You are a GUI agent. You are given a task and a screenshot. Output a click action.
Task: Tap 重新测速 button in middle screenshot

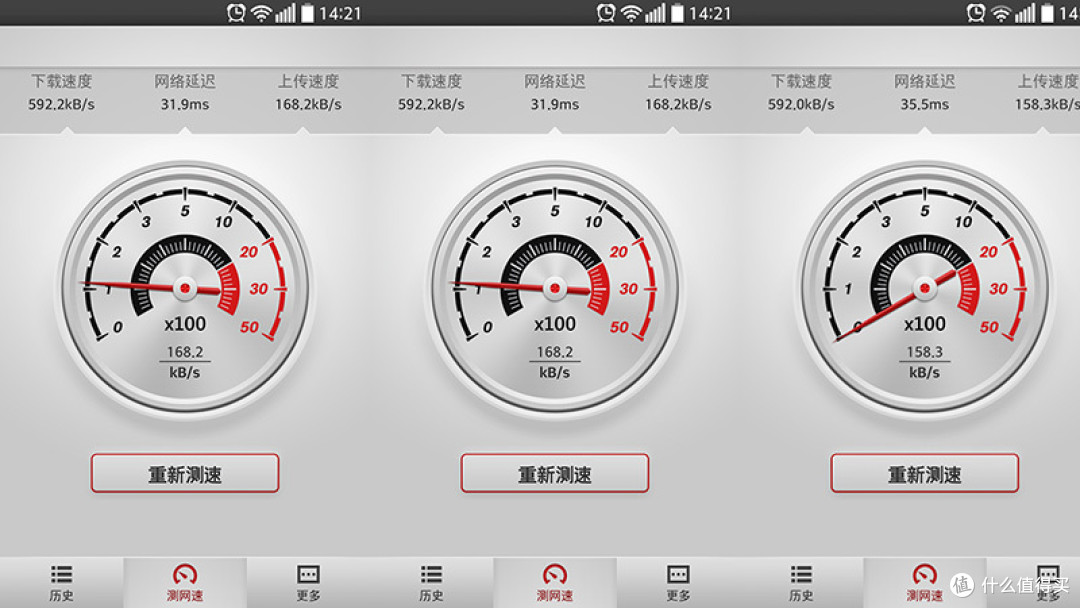pos(554,473)
